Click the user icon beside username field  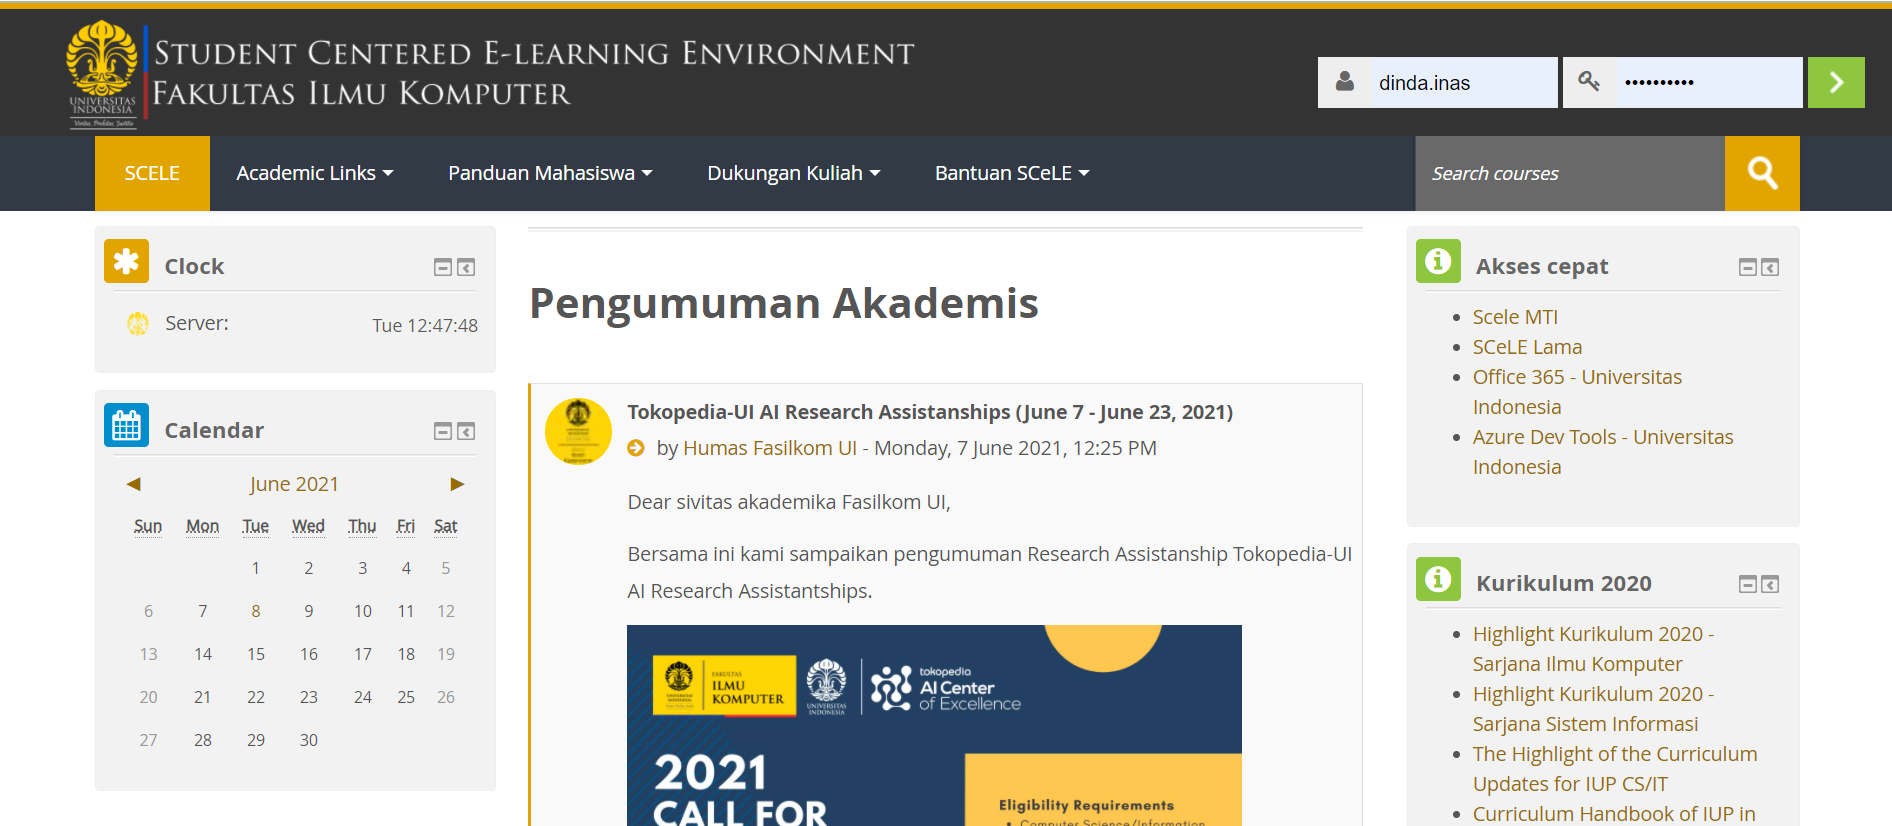tap(1345, 81)
